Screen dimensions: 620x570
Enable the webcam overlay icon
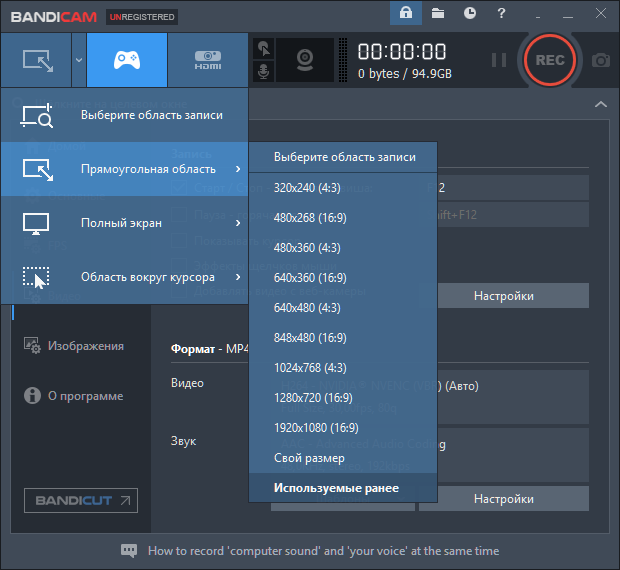[305, 60]
